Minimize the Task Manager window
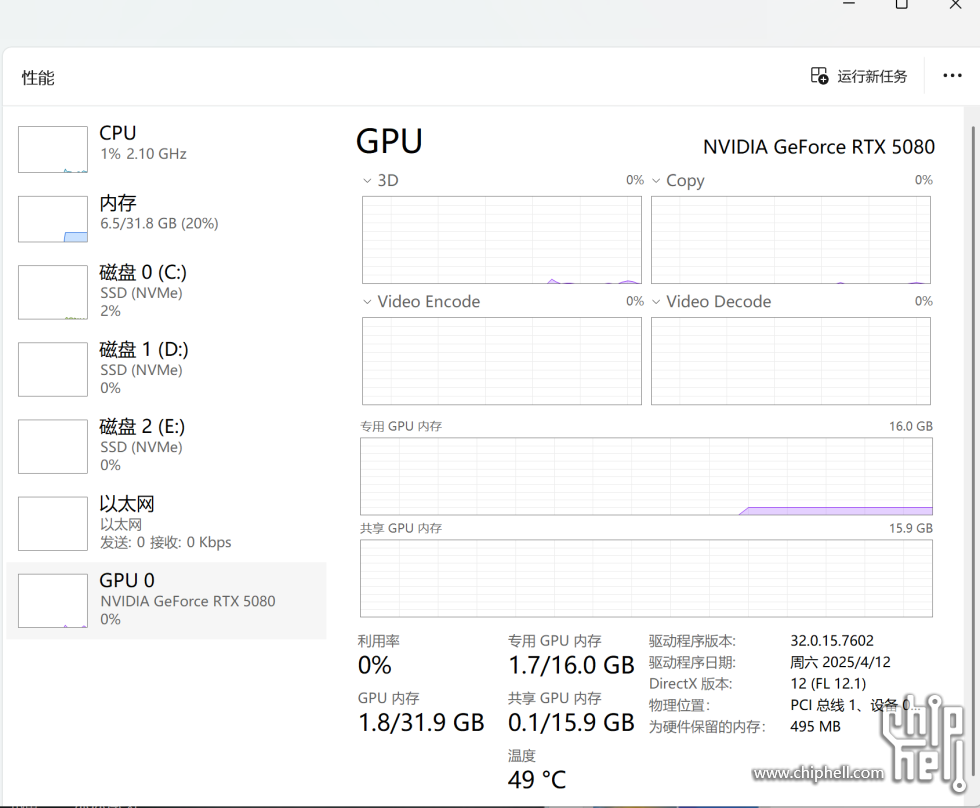980x808 pixels. [x=848, y=3]
